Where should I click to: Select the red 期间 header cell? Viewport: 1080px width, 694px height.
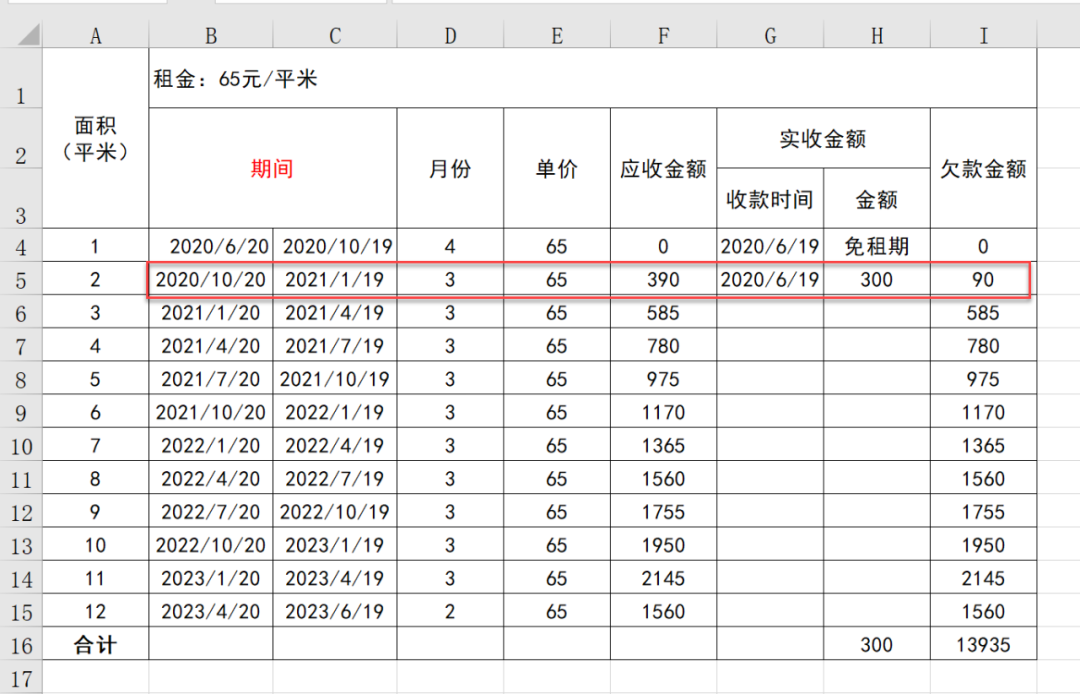[272, 169]
